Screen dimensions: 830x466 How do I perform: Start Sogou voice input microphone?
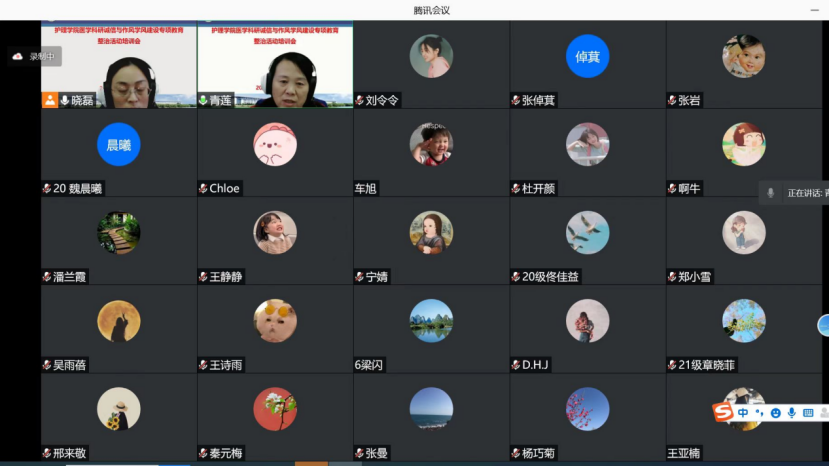(791, 413)
